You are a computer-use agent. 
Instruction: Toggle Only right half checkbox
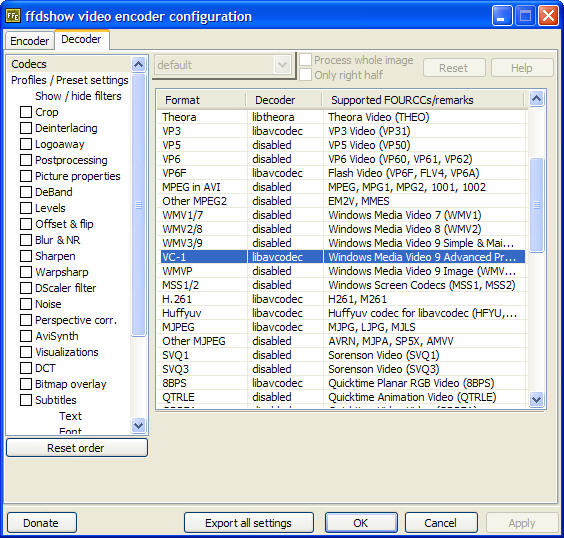[x=305, y=75]
